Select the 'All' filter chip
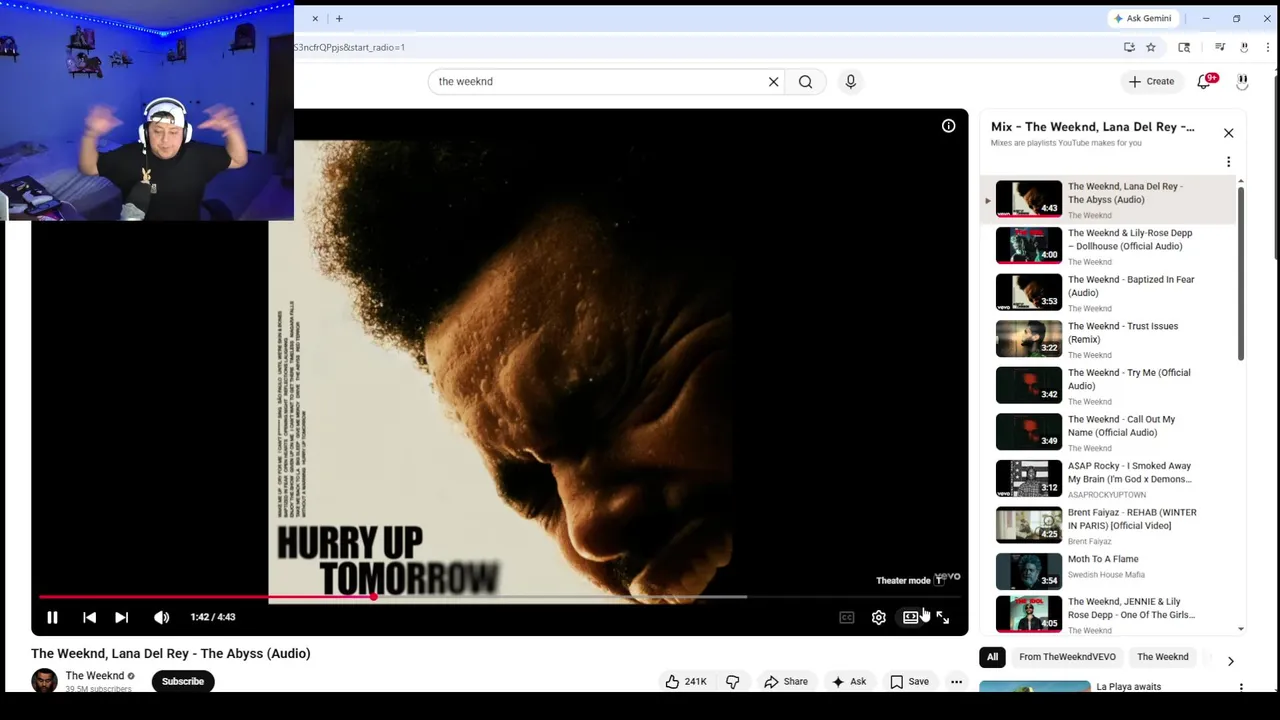The height and width of the screenshot is (720, 1280). click(992, 657)
